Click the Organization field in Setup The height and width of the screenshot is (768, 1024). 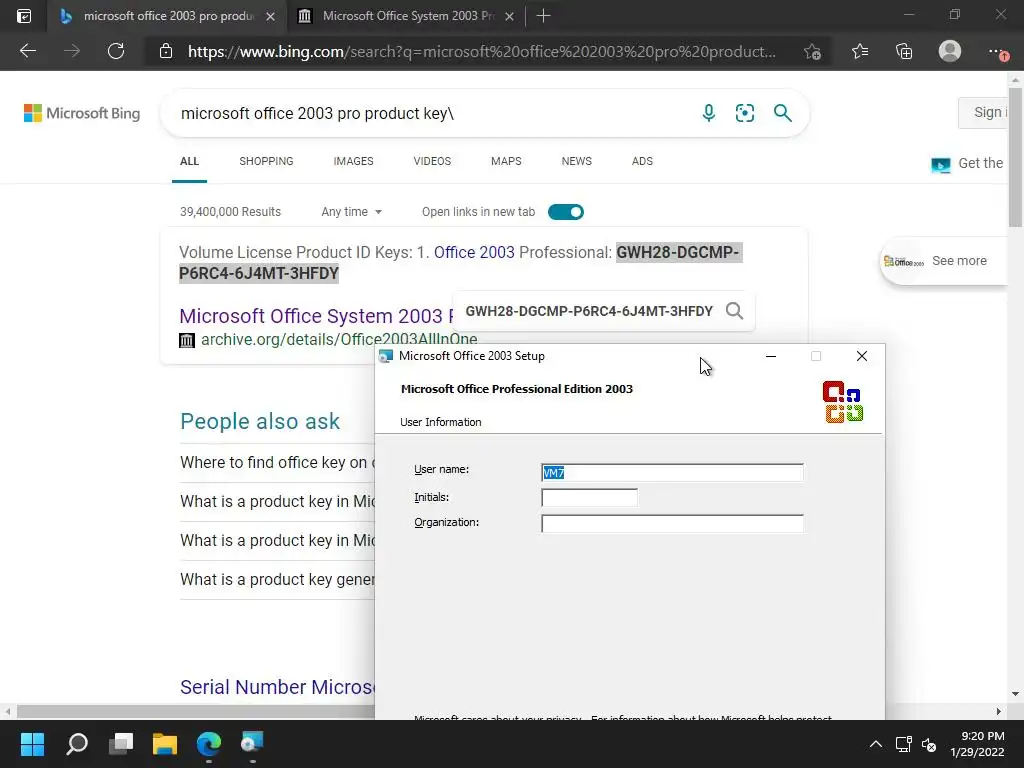point(672,523)
